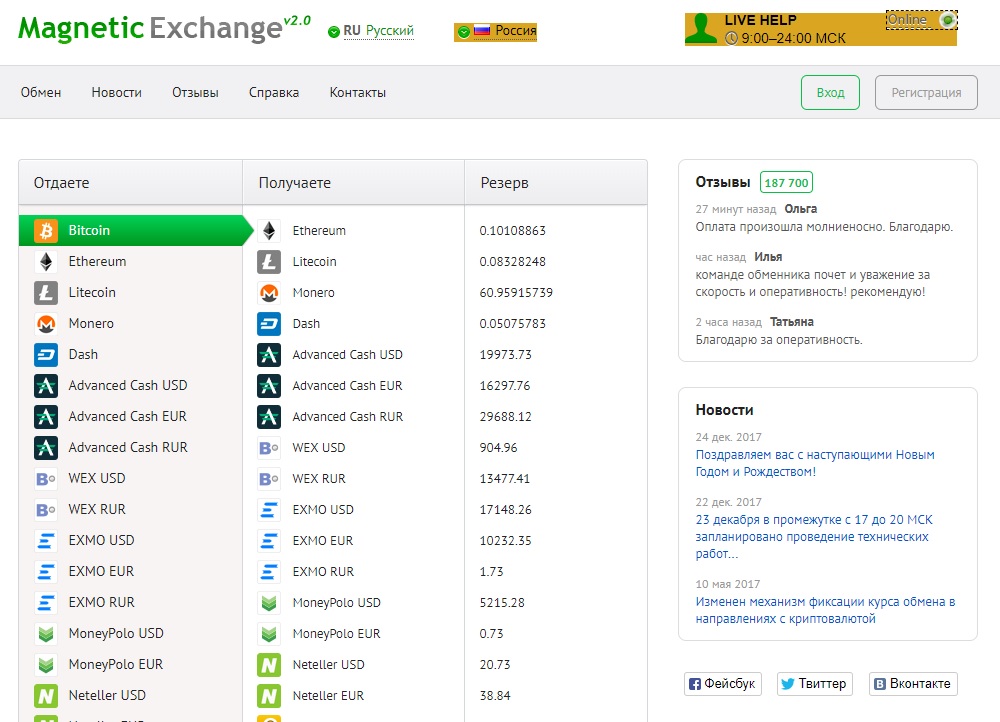The image size is (1000, 722).
Task: Click the Dash icon in the Отдаете column
Action: [46, 355]
